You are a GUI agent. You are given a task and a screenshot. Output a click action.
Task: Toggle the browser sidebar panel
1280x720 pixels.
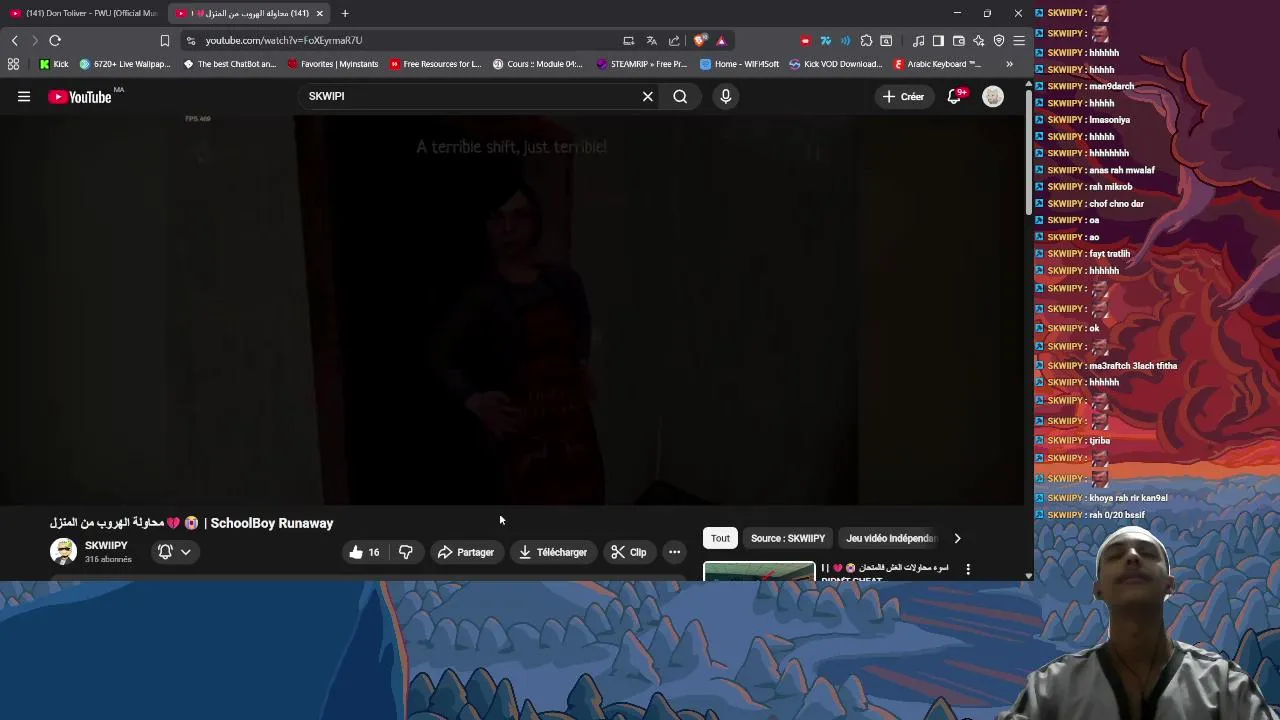coord(938,40)
